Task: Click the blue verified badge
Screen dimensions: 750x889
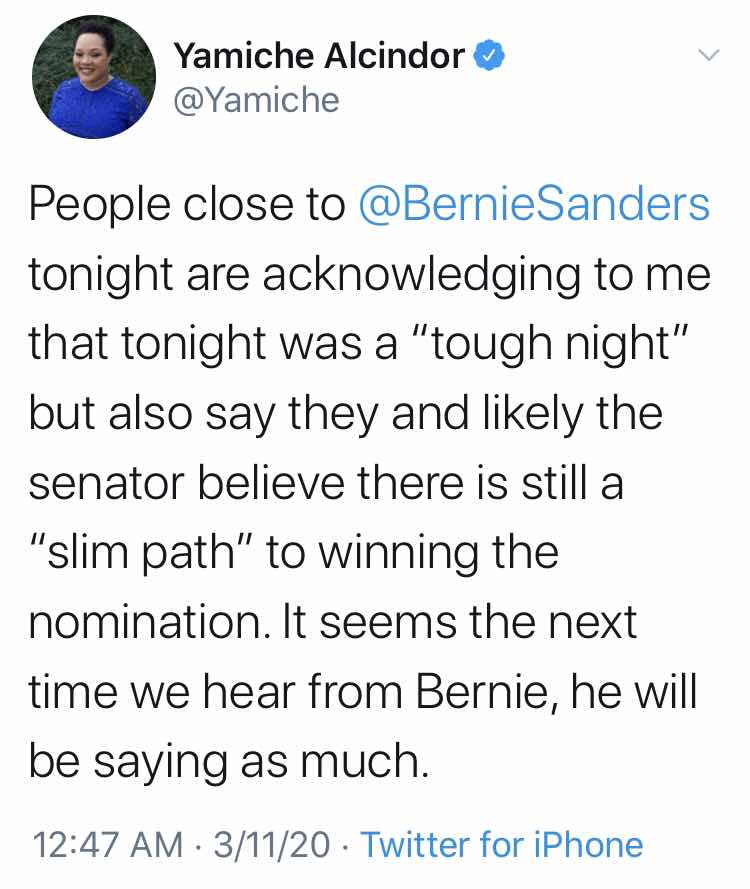Action: point(488,56)
